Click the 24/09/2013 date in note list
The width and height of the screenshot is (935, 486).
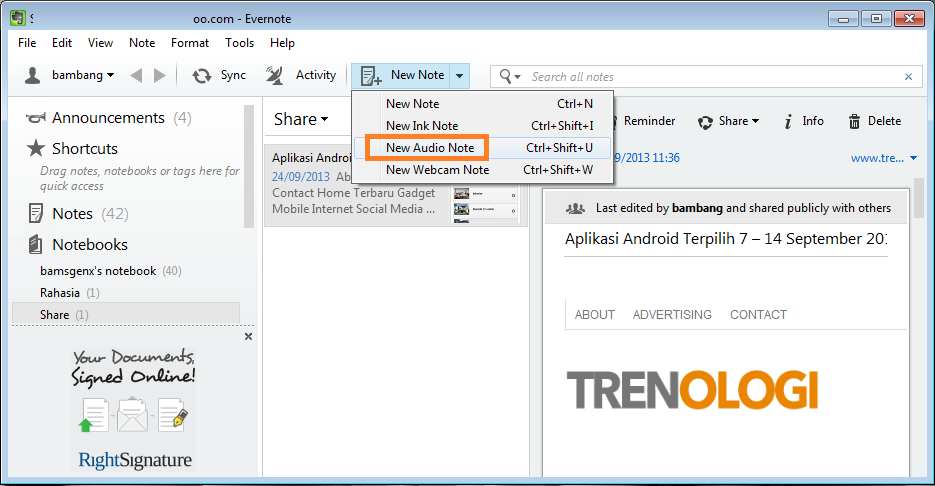pyautogui.click(x=301, y=177)
